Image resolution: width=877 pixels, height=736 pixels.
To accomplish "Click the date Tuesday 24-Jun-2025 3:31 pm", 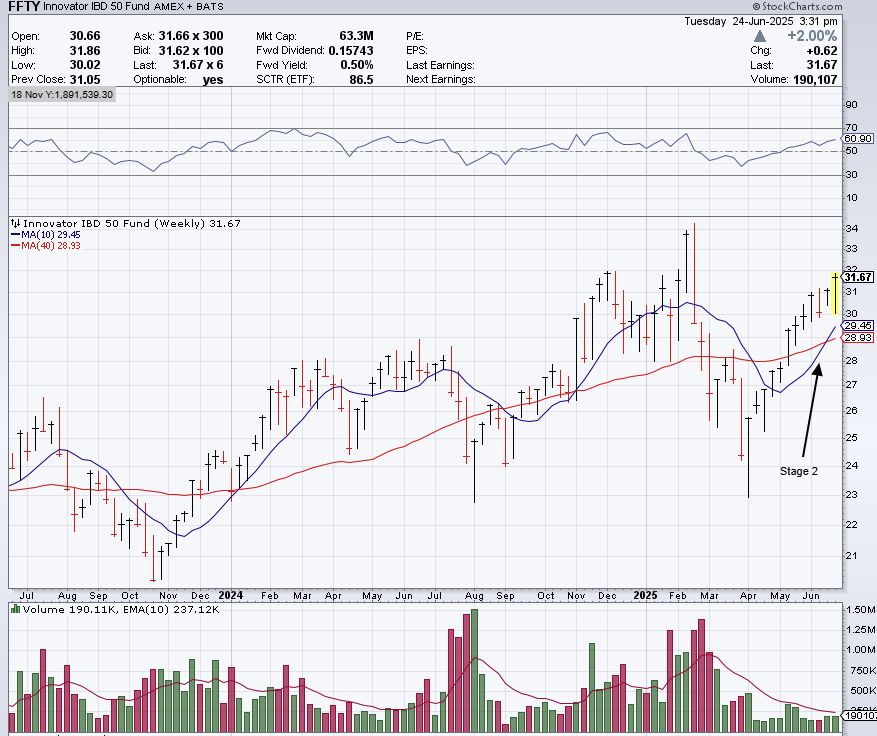I will pos(761,21).
